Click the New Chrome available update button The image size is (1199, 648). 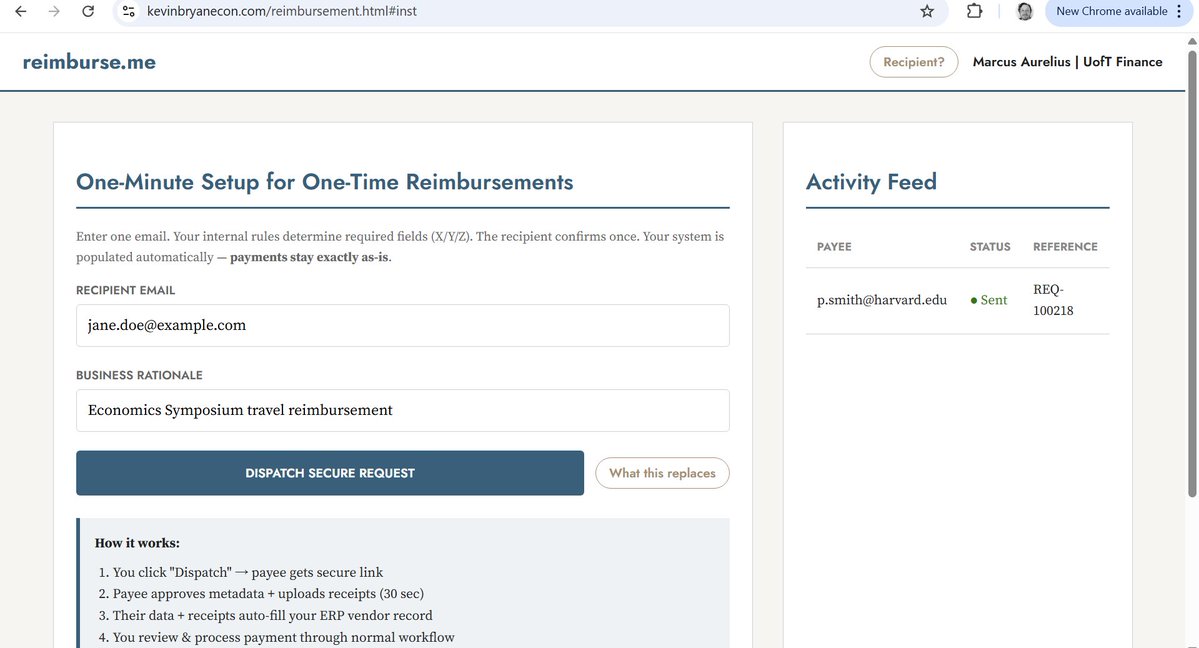[x=1111, y=11]
